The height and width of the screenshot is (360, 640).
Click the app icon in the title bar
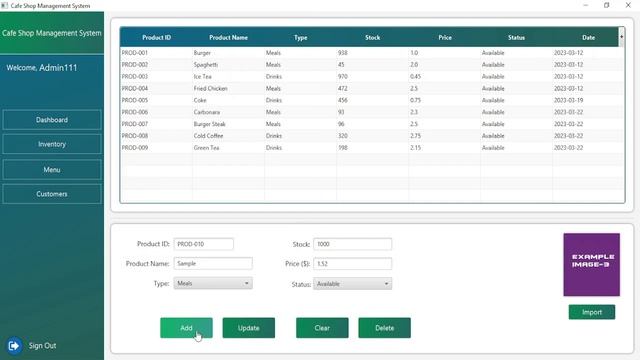[x=4, y=5]
